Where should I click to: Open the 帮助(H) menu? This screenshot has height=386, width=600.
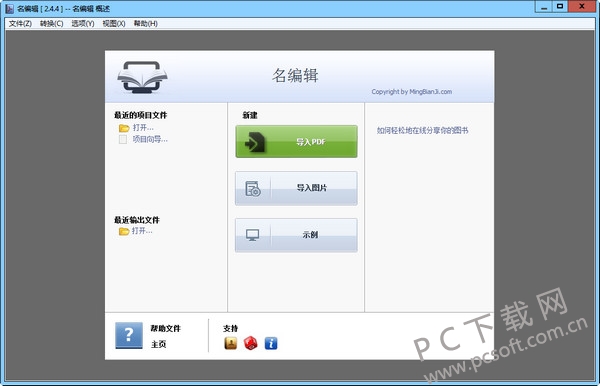[145, 24]
